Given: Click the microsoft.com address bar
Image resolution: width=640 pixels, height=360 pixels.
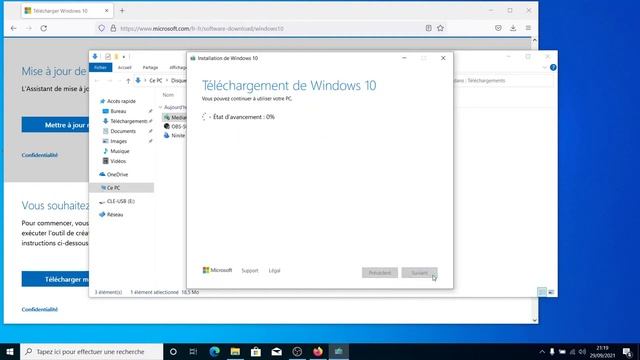Looking at the screenshot, I should (261, 29).
